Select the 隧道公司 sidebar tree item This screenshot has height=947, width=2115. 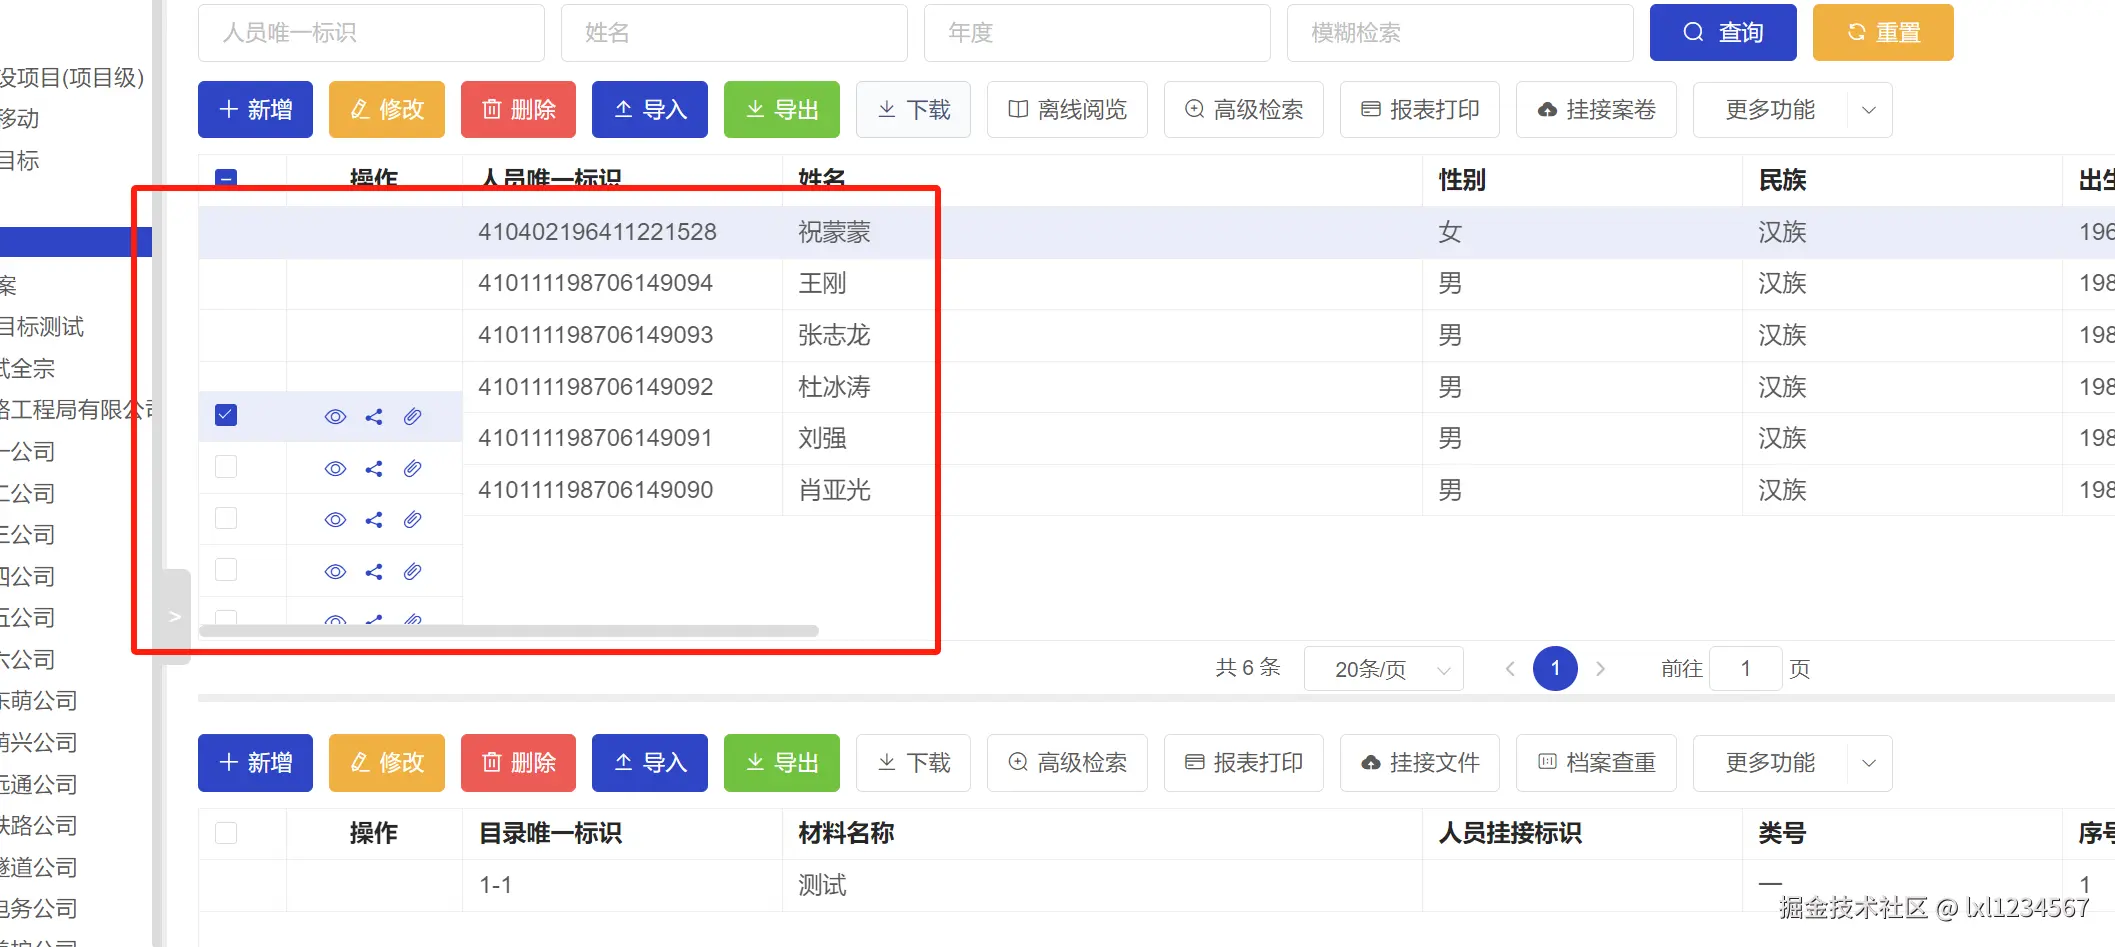click(x=38, y=867)
